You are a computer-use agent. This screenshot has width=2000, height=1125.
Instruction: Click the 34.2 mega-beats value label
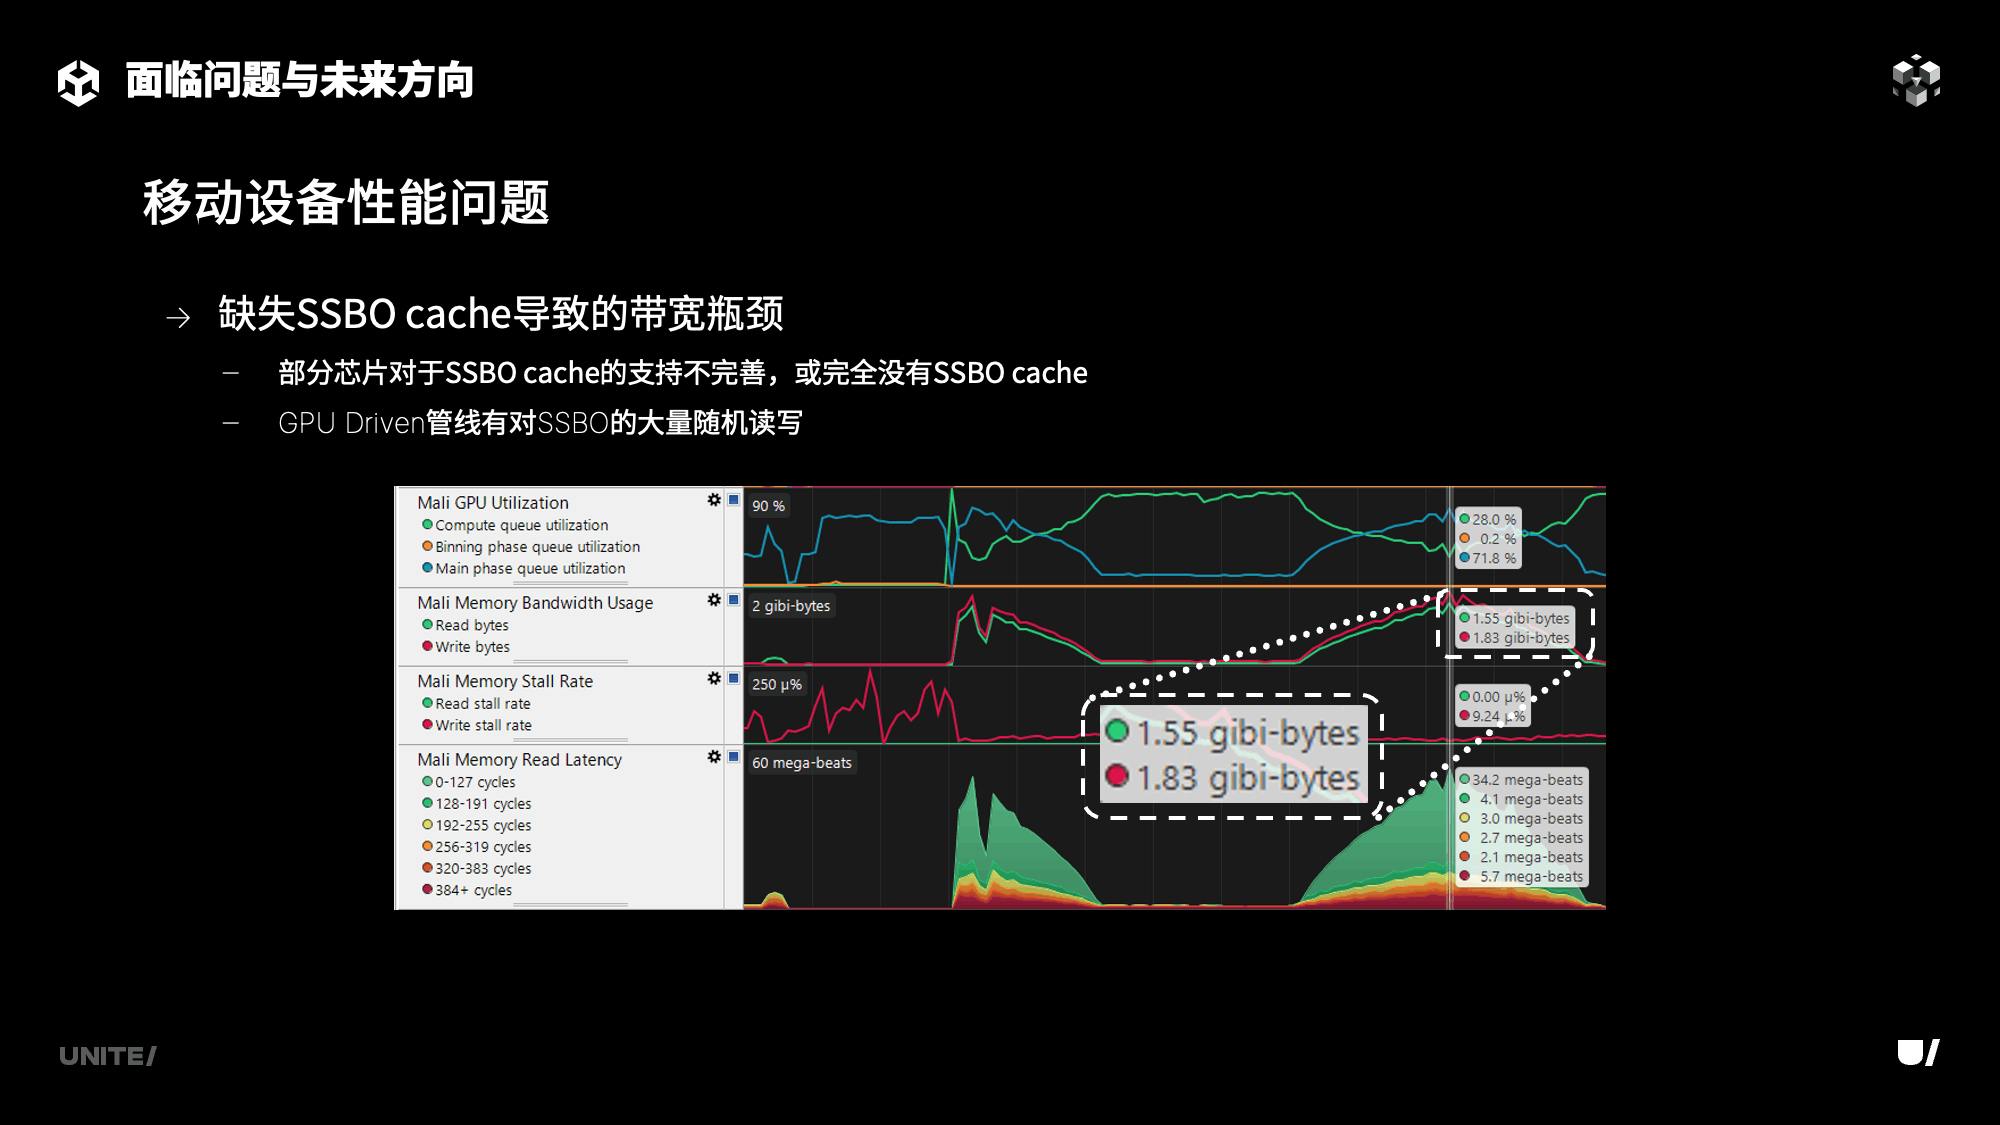tap(1527, 780)
